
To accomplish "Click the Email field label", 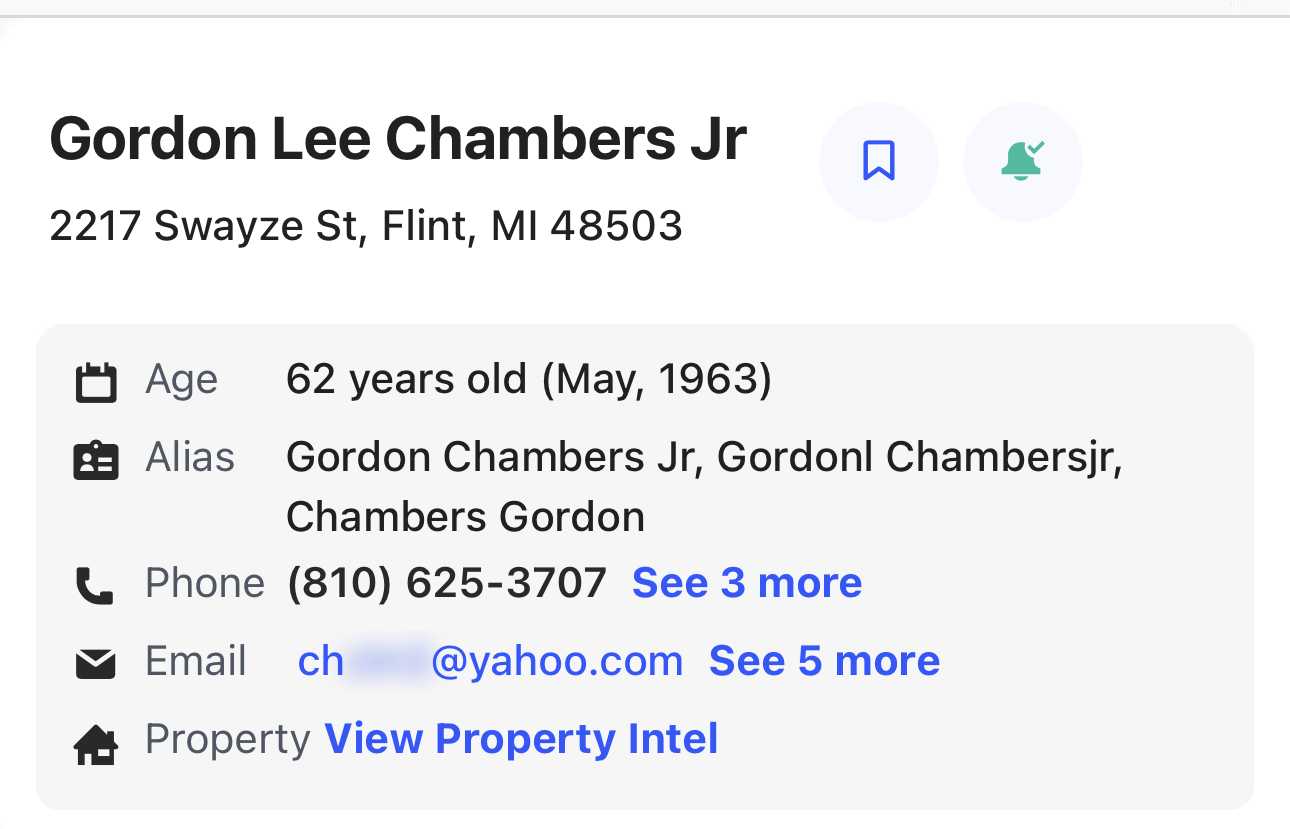I will [x=196, y=661].
